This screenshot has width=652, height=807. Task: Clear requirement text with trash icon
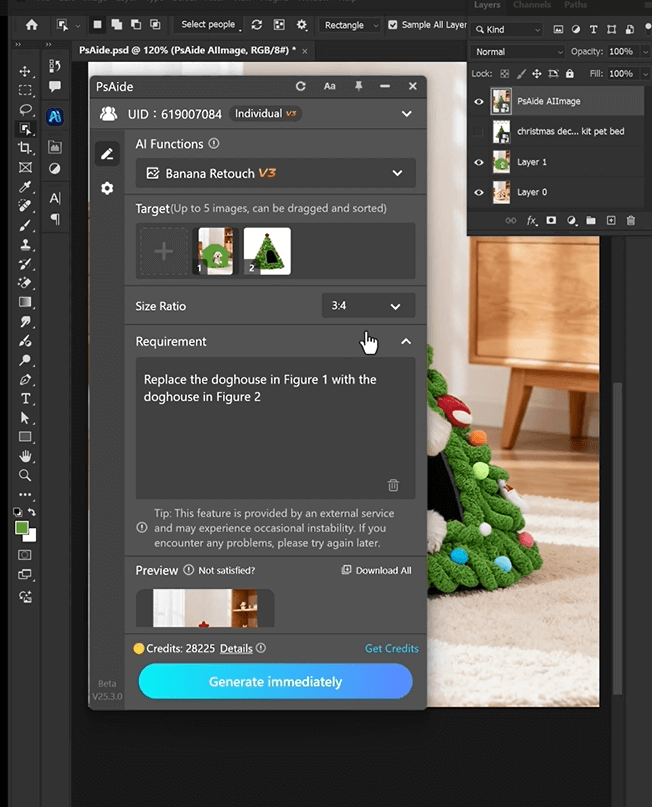(x=393, y=485)
